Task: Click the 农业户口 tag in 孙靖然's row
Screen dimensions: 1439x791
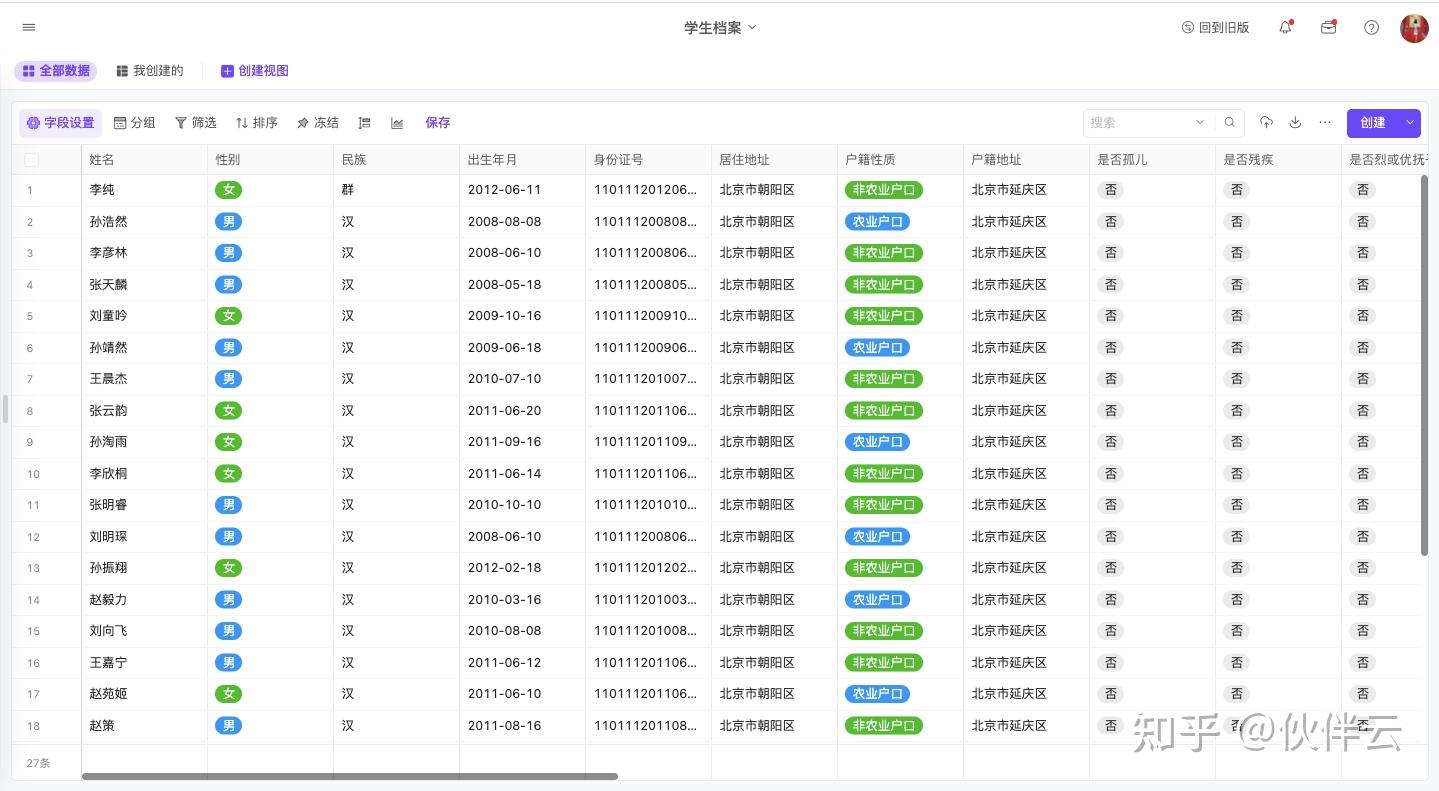Action: [877, 348]
